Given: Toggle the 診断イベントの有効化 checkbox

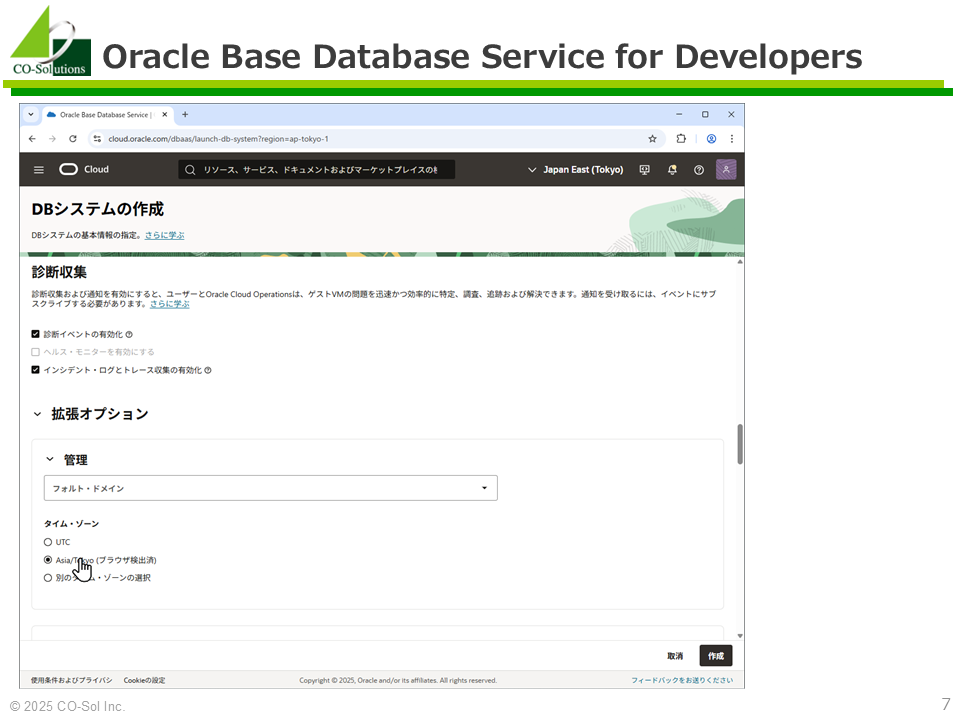Looking at the screenshot, I should pyautogui.click(x=36, y=334).
